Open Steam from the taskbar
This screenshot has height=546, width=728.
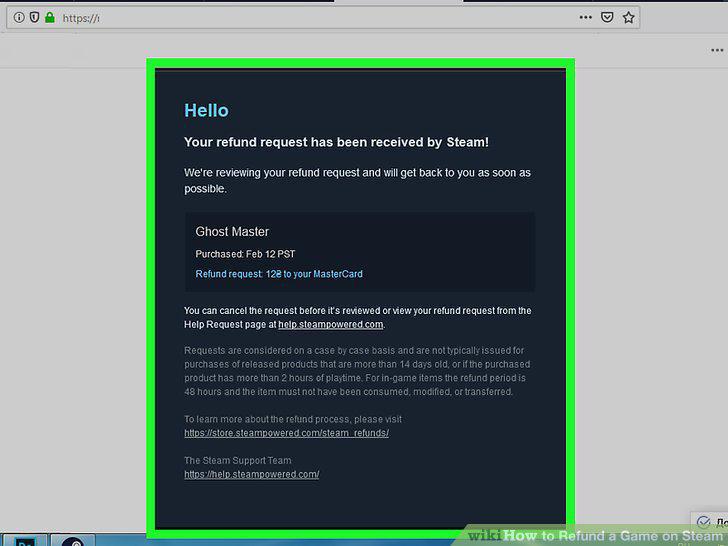(73, 540)
